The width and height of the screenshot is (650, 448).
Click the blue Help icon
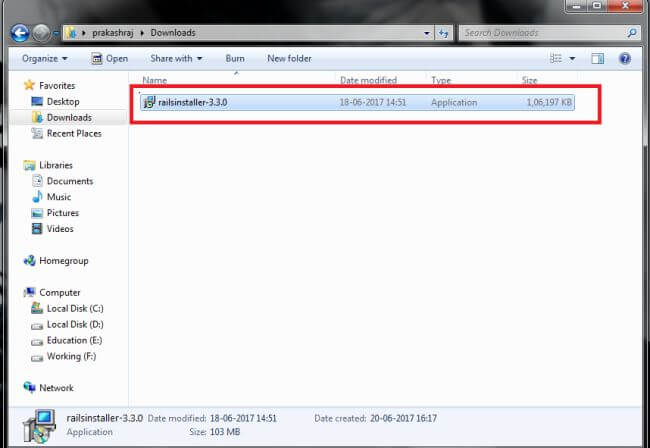point(625,58)
